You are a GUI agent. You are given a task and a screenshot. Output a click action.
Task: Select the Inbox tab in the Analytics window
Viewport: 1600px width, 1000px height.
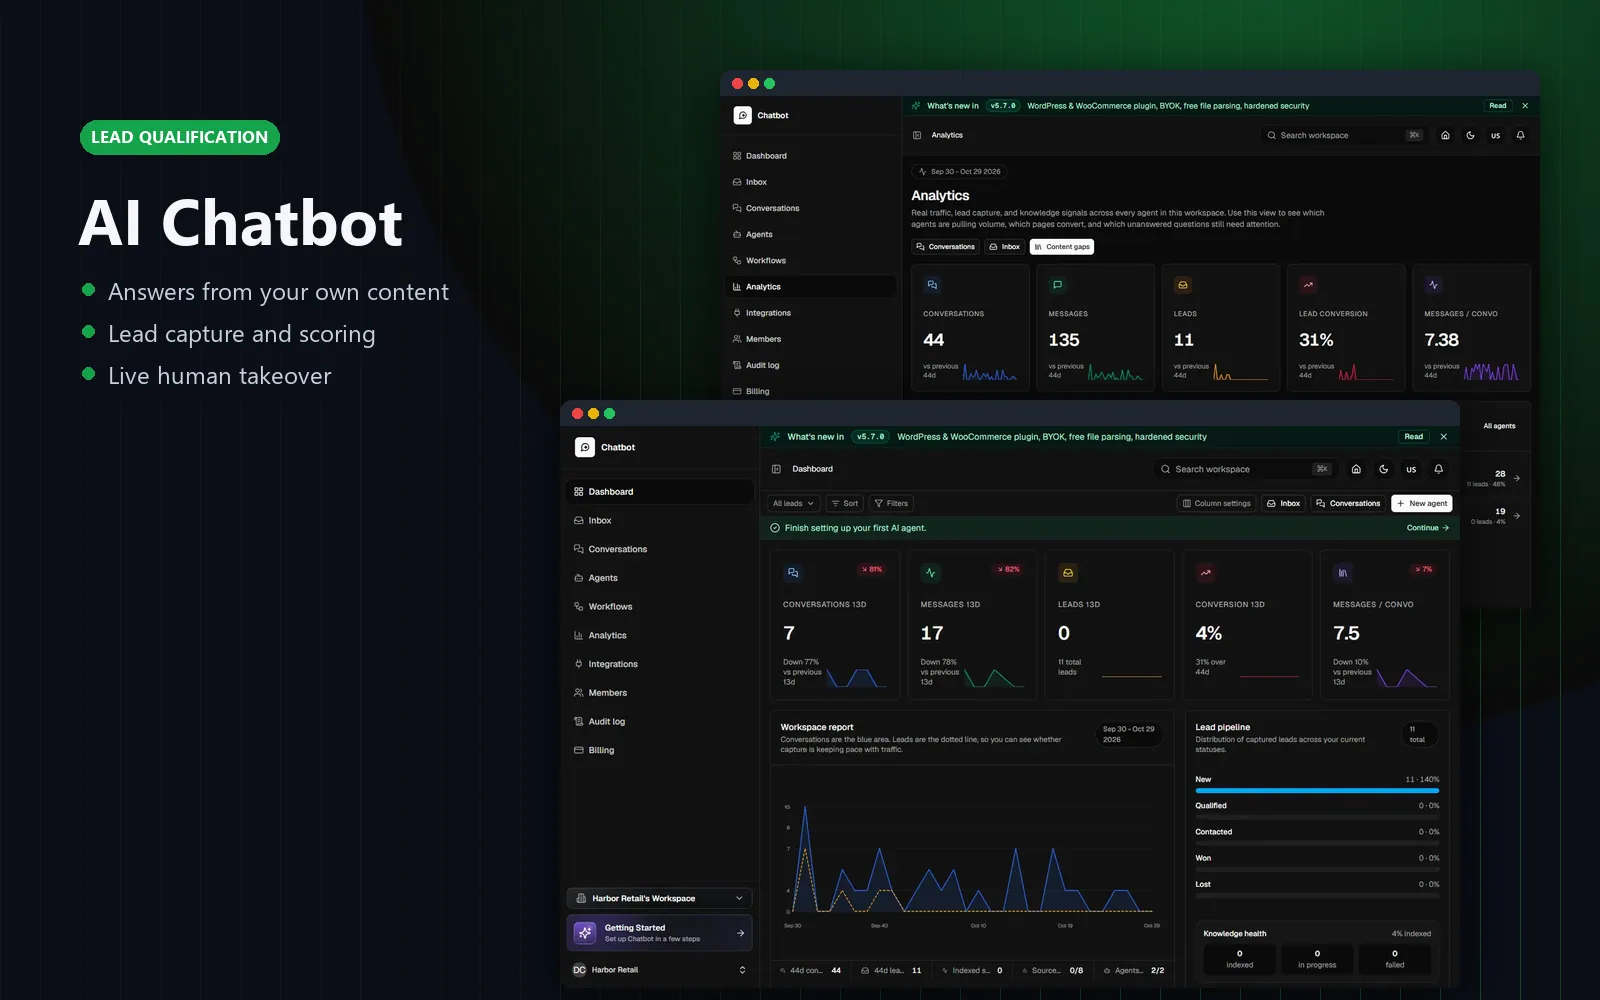[1005, 247]
